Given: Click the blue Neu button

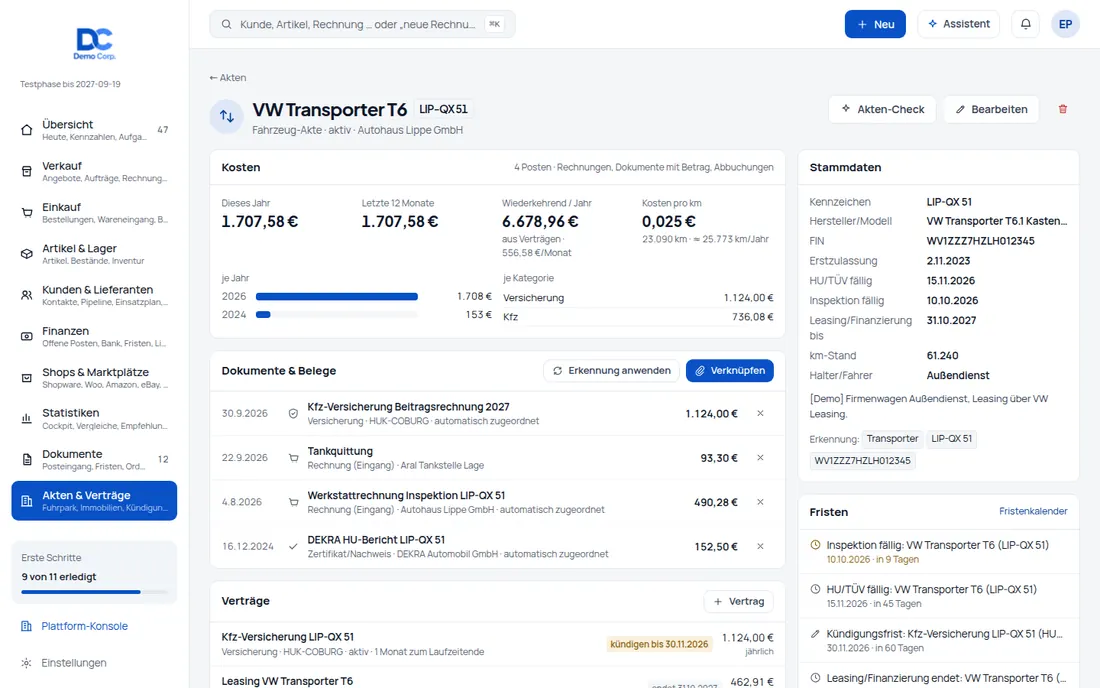Looking at the screenshot, I should coord(875,24).
